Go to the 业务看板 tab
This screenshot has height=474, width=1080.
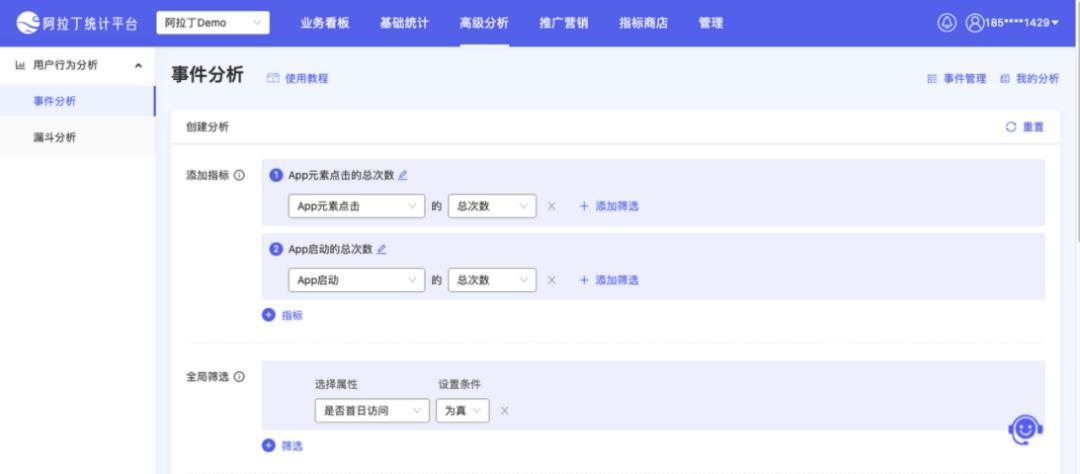click(324, 23)
